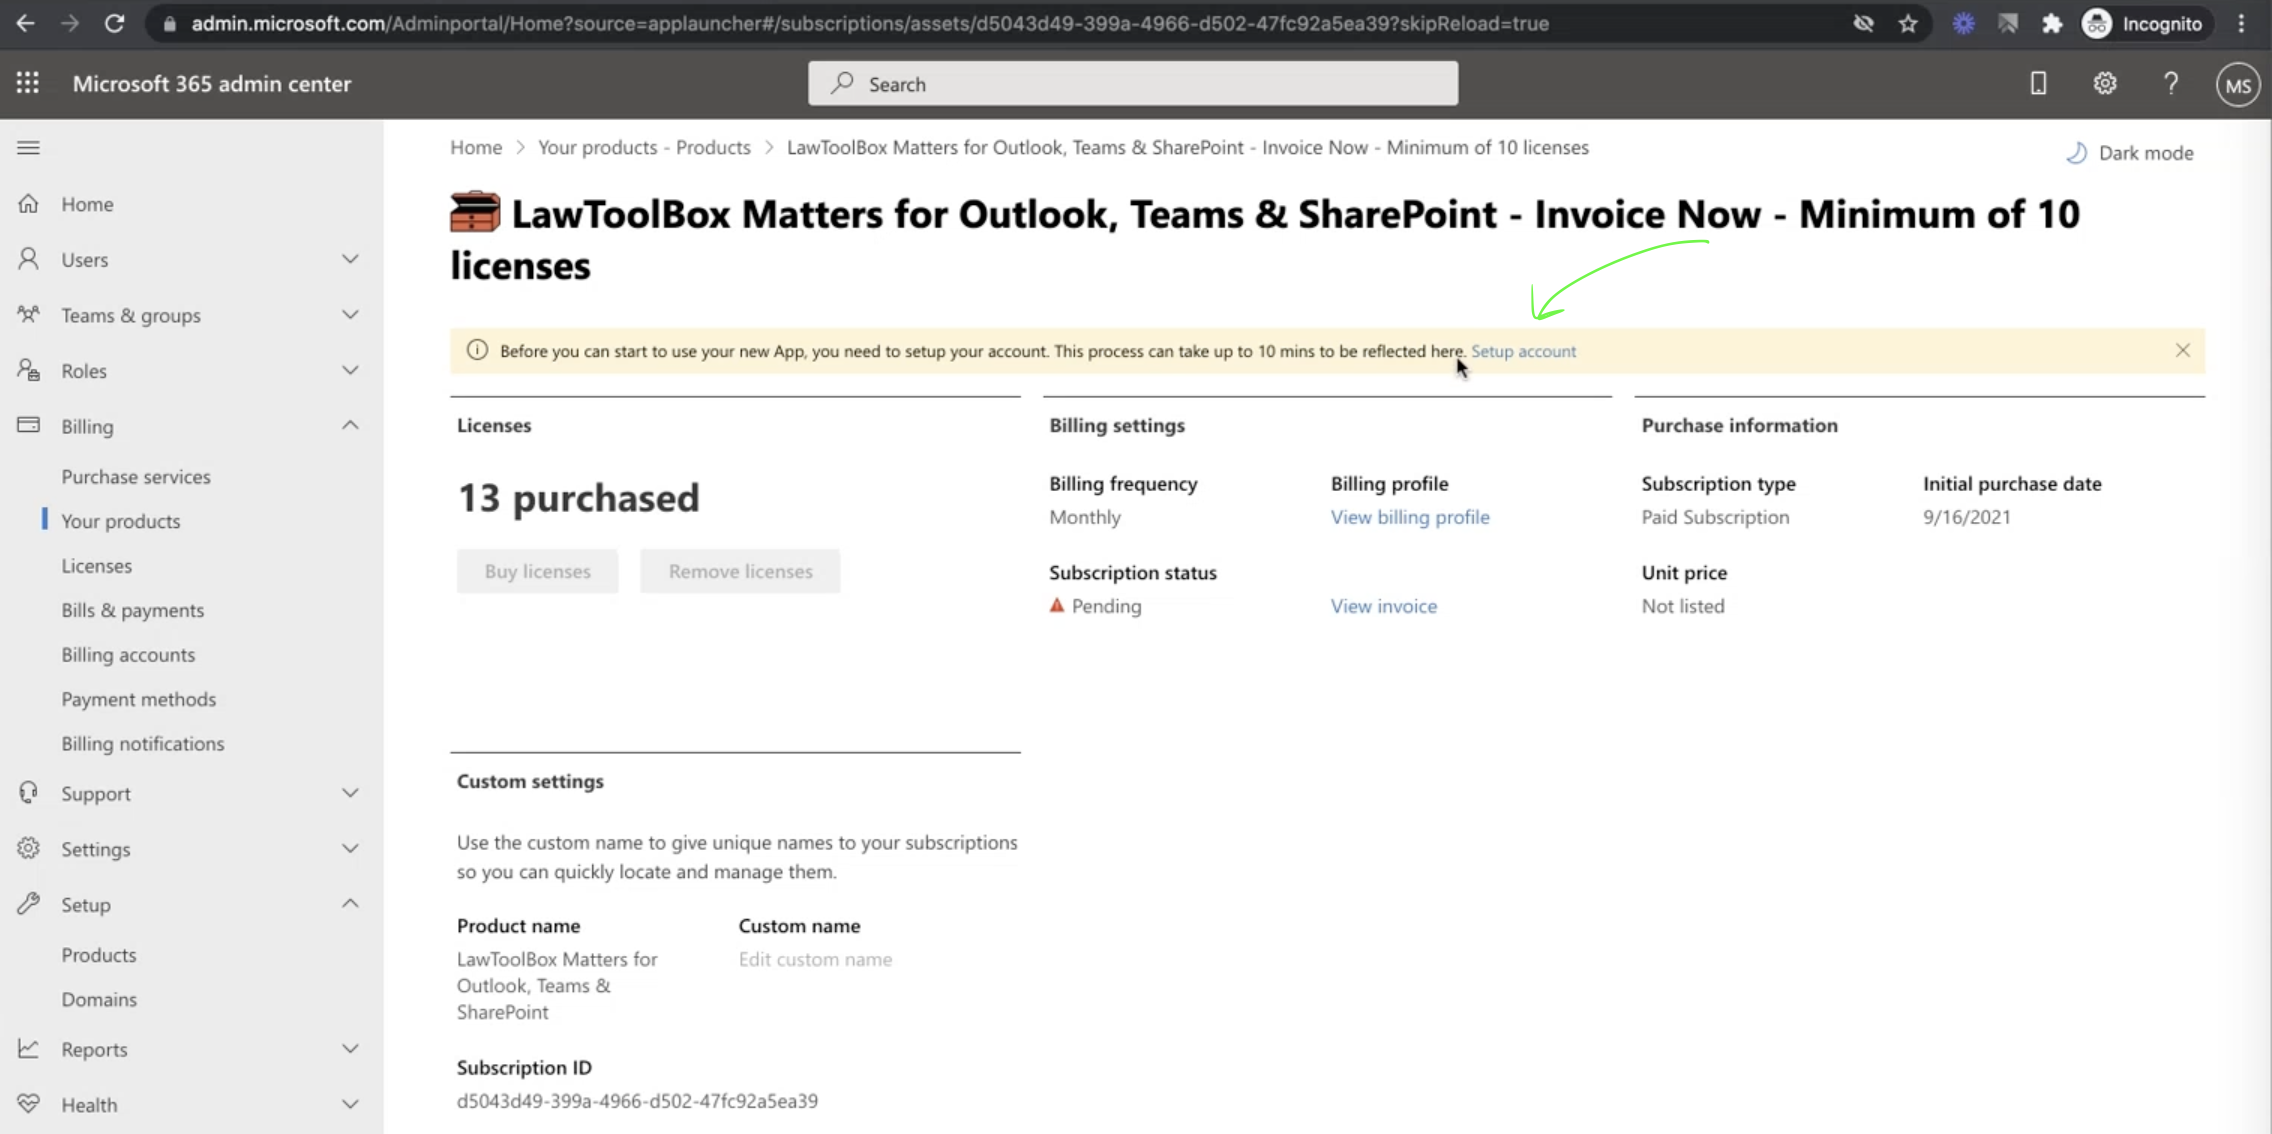Click the Buy licenses button
The image size is (2272, 1134).
537,571
